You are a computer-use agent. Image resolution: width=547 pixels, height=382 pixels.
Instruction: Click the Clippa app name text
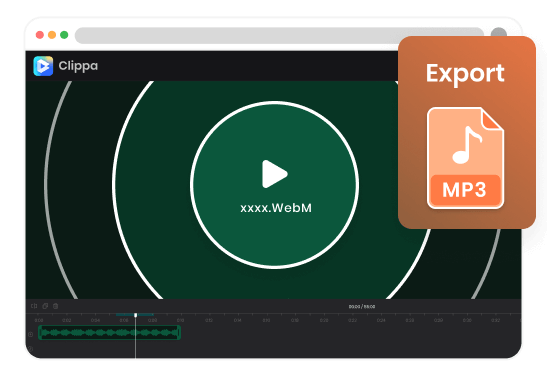78,66
